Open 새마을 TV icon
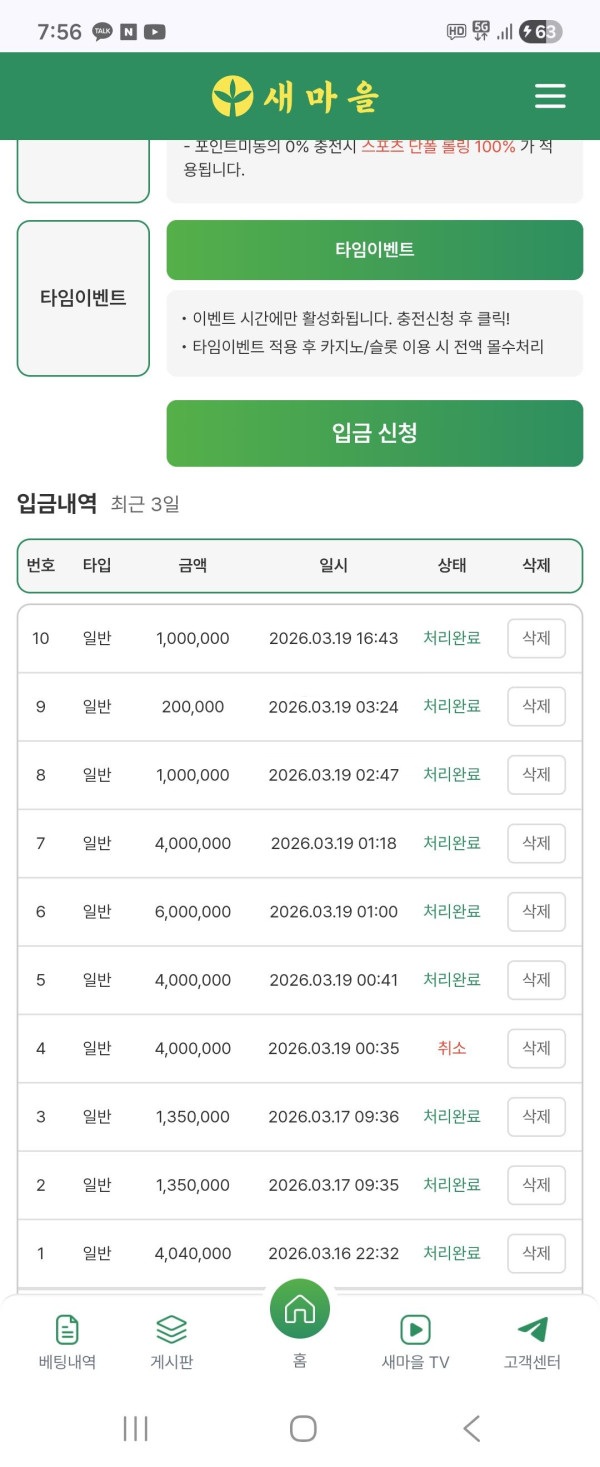This screenshot has width=600, height=1467. point(415,1329)
